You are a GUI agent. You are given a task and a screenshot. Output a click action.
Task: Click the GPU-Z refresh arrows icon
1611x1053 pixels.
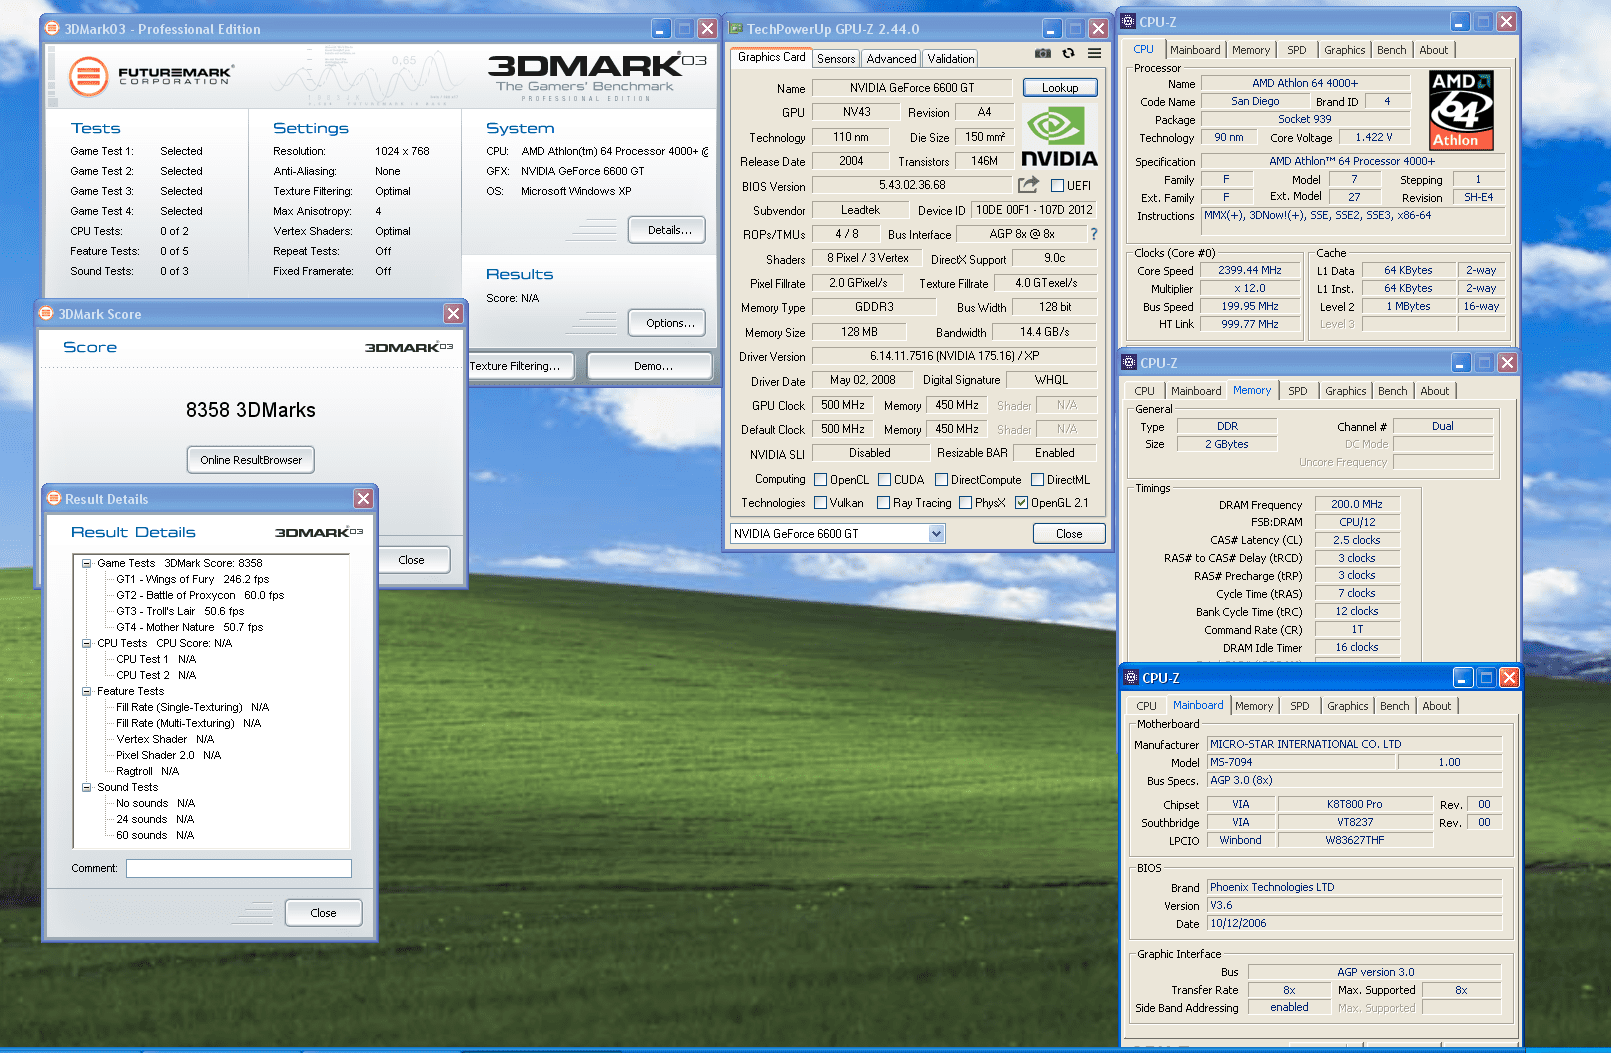tap(1068, 53)
